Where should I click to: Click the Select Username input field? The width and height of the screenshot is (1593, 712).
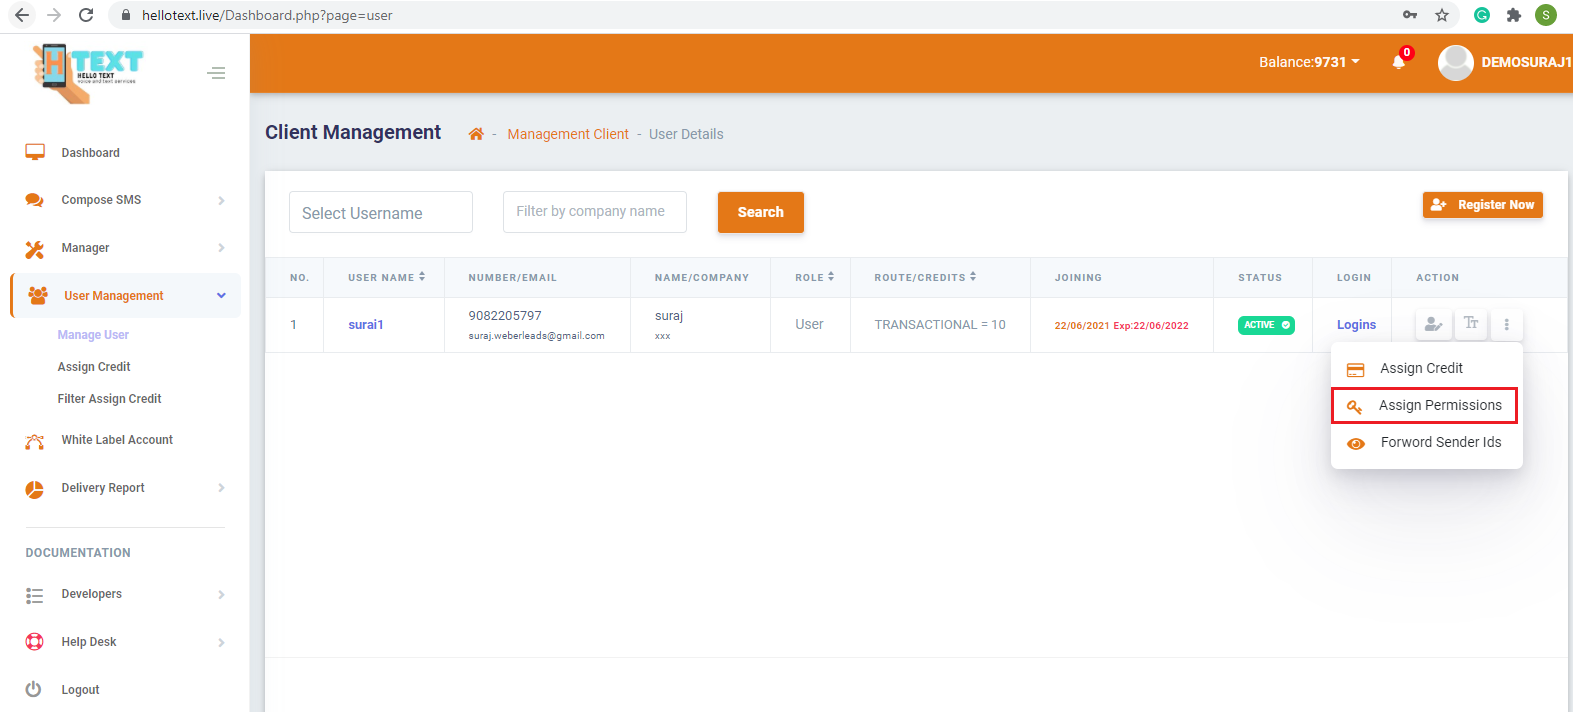380,213
